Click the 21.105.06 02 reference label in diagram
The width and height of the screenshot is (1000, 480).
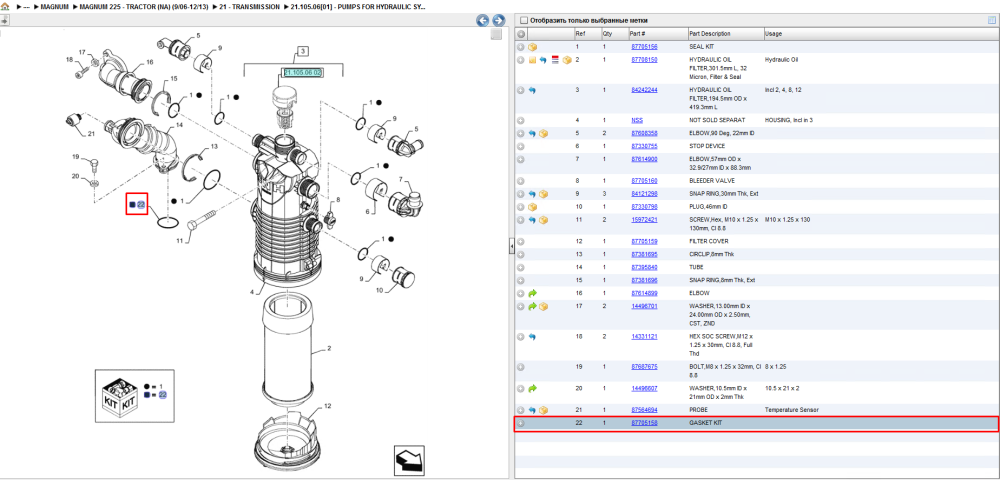pos(303,73)
